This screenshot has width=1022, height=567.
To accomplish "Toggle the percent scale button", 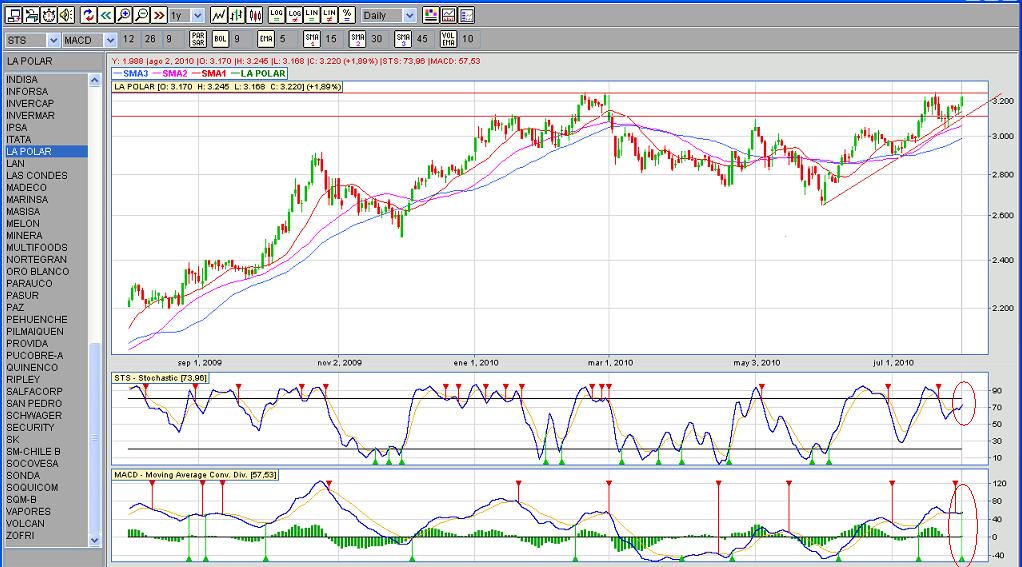I will (x=346, y=15).
